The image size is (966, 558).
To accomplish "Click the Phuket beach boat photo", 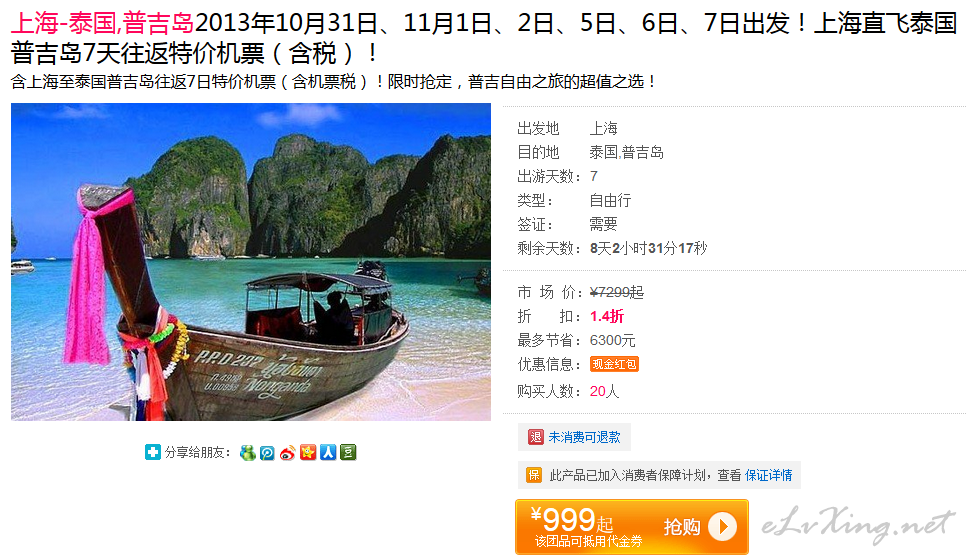I will [x=251, y=262].
